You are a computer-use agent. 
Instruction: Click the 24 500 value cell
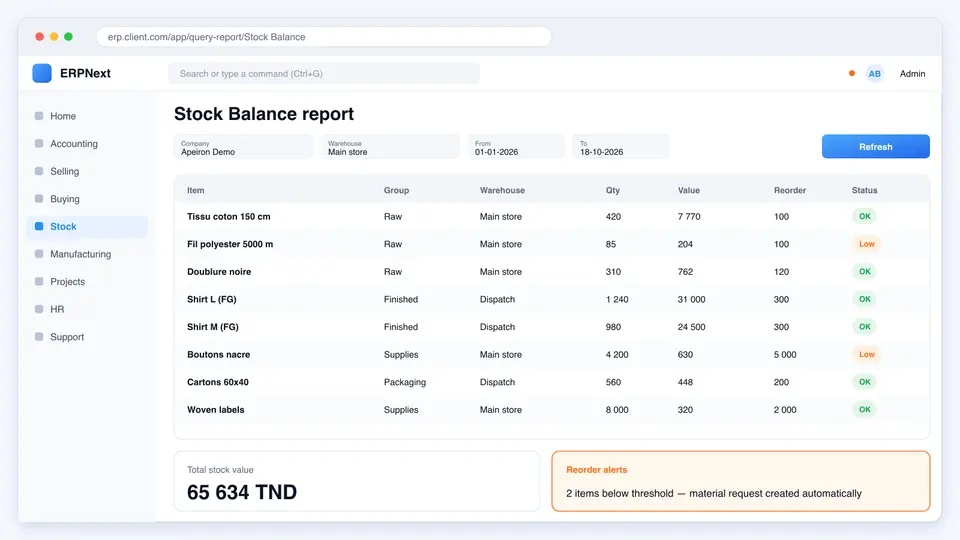coord(691,327)
